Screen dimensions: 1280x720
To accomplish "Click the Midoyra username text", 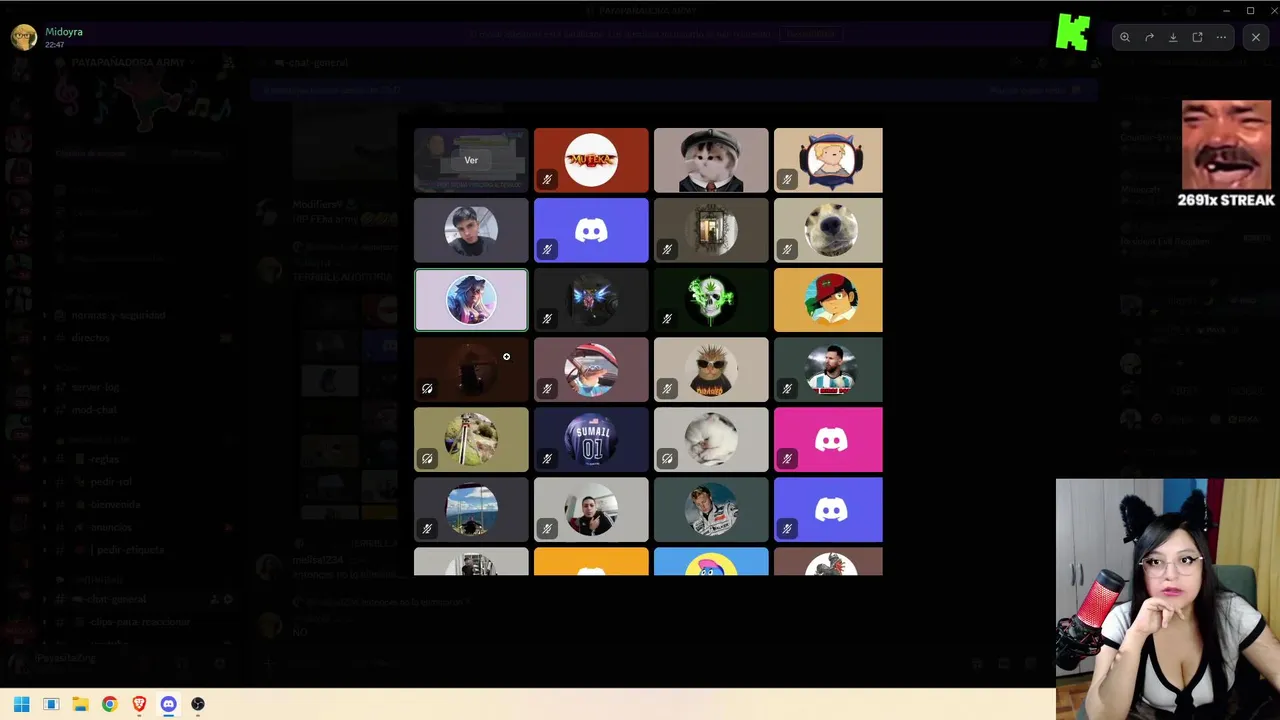I will tap(64, 32).
